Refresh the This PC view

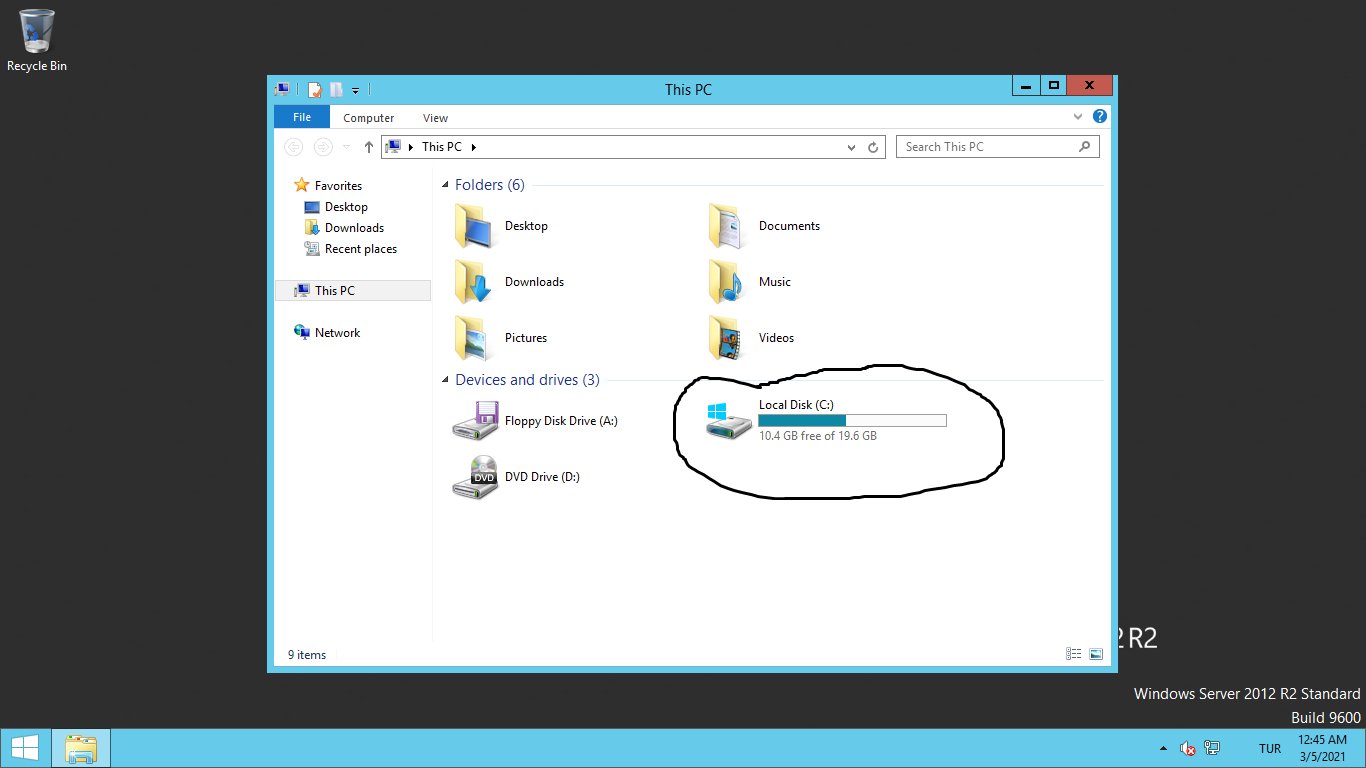click(x=873, y=147)
